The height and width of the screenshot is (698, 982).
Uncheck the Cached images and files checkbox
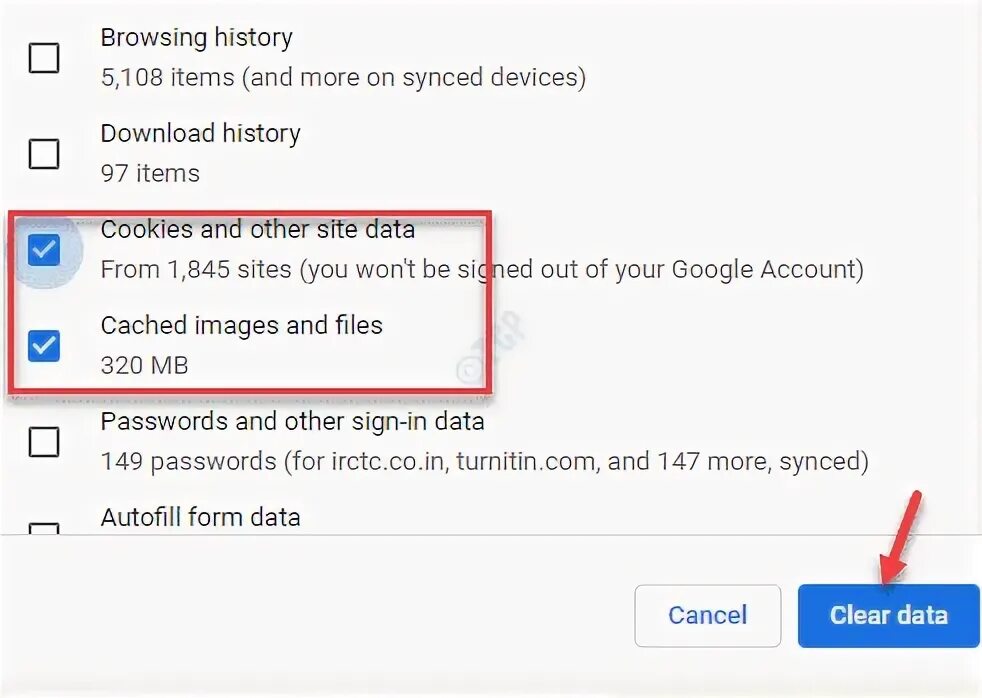44,346
